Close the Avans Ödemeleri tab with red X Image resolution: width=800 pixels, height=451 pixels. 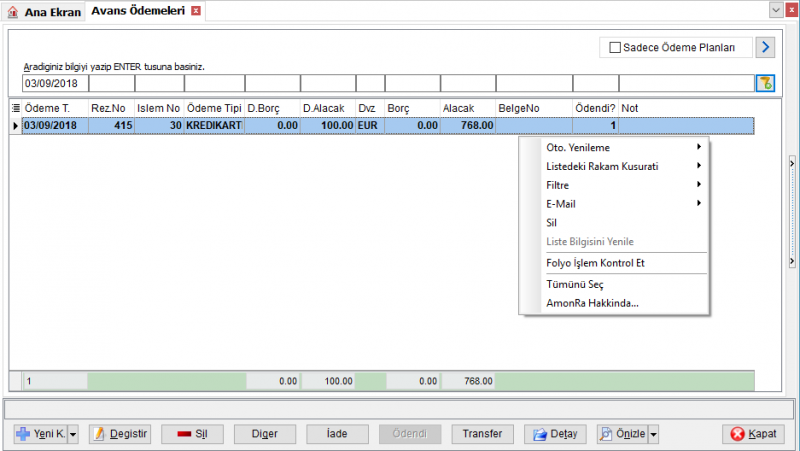click(x=196, y=11)
